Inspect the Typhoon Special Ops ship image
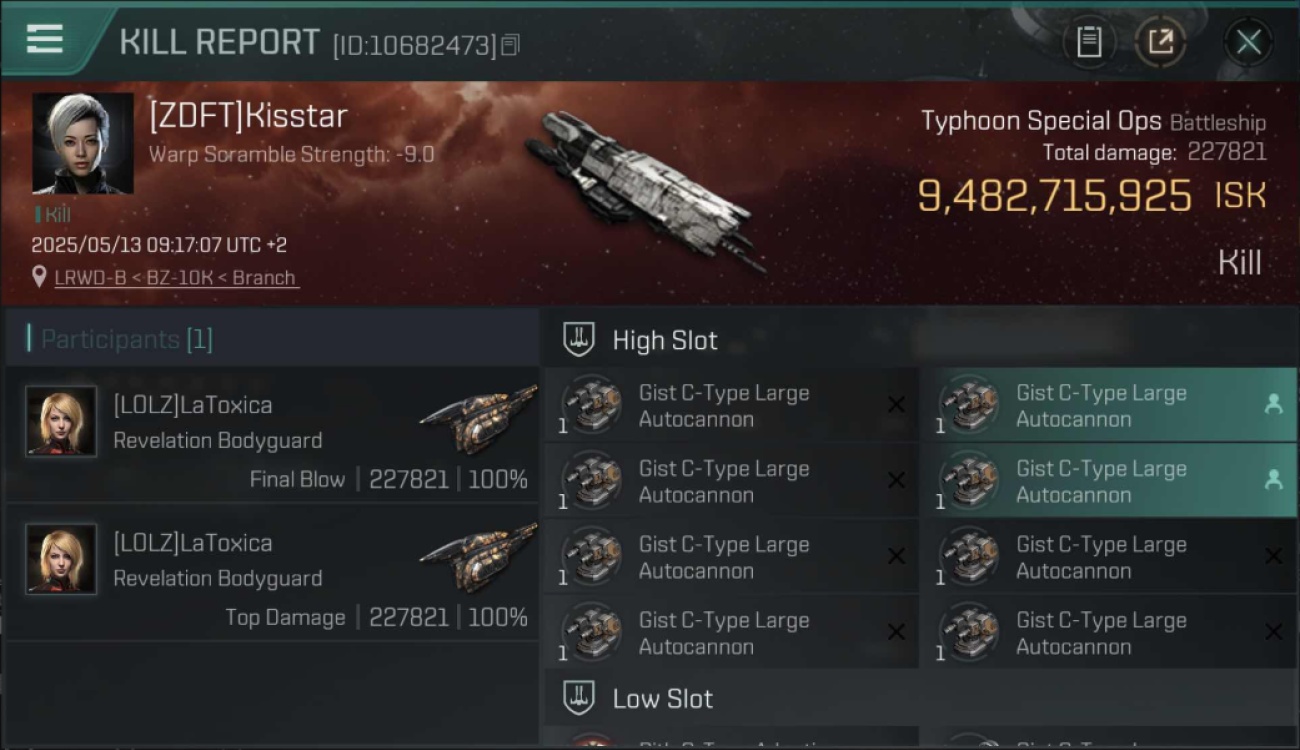The width and height of the screenshot is (1300, 750). (645, 188)
